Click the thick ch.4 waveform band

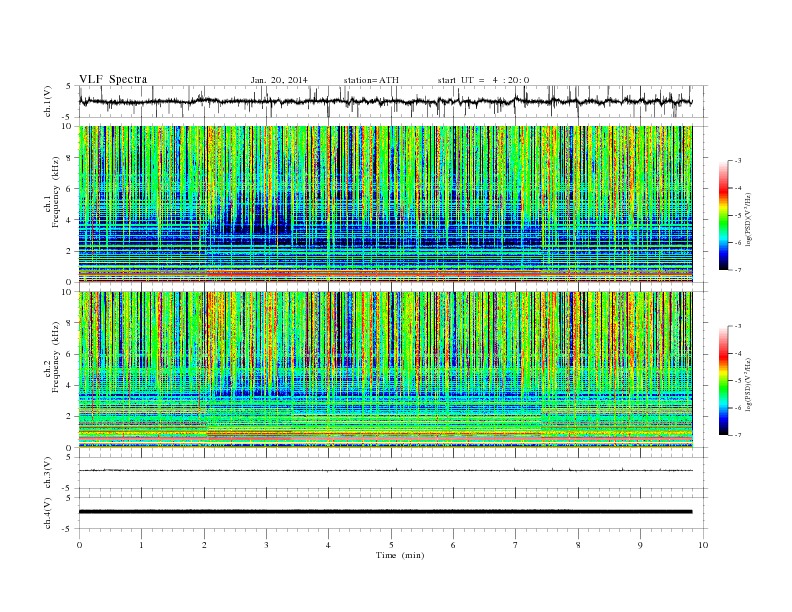(x=385, y=512)
